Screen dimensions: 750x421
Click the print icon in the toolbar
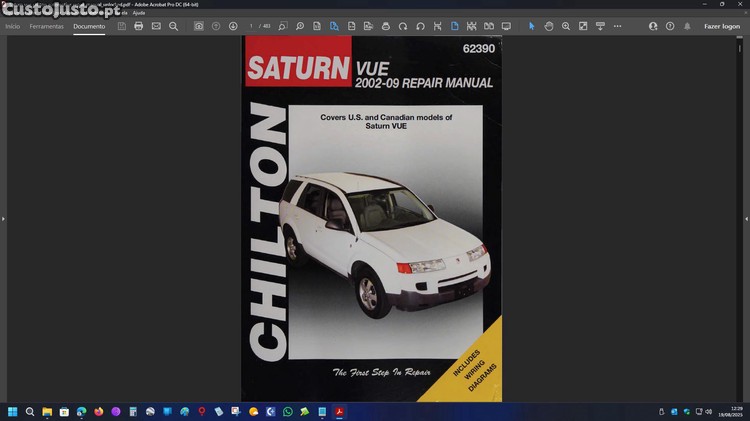pos(139,26)
